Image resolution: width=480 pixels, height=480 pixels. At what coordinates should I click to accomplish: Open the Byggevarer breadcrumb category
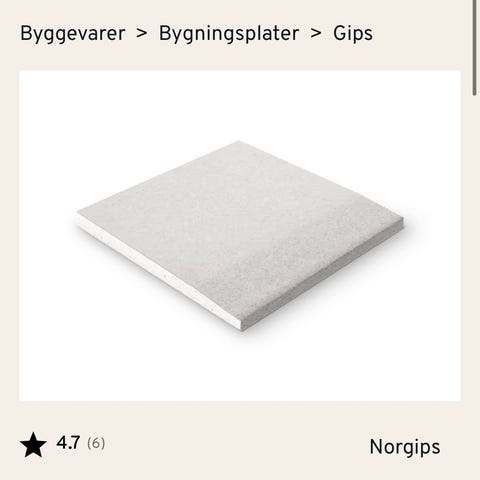[73, 34]
